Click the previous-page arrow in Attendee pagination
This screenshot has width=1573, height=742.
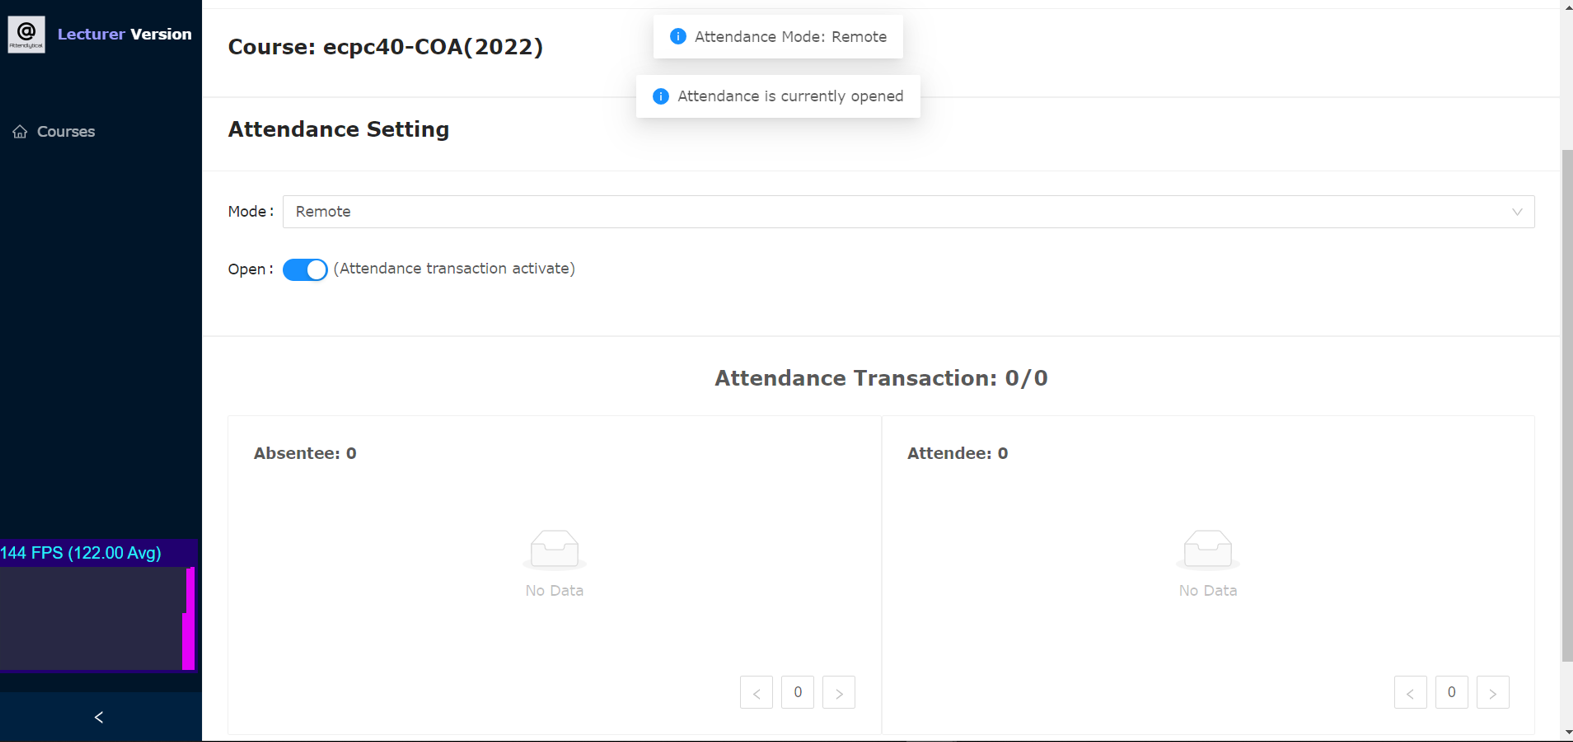coord(1410,692)
